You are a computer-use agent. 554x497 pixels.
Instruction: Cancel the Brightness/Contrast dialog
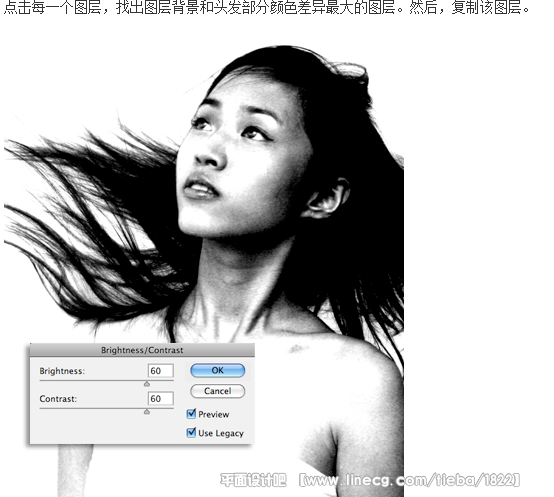pyautogui.click(x=217, y=391)
